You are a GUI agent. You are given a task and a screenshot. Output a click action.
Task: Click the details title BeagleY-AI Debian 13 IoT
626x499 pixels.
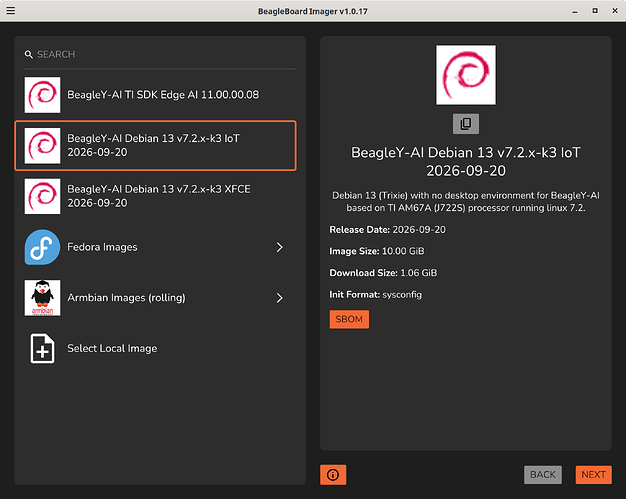pos(466,162)
